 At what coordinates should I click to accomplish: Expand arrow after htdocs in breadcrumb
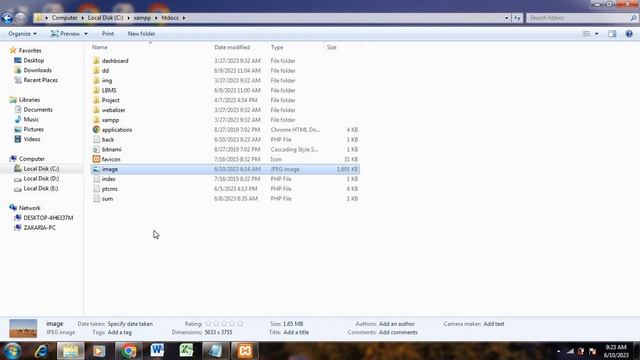[x=184, y=18]
